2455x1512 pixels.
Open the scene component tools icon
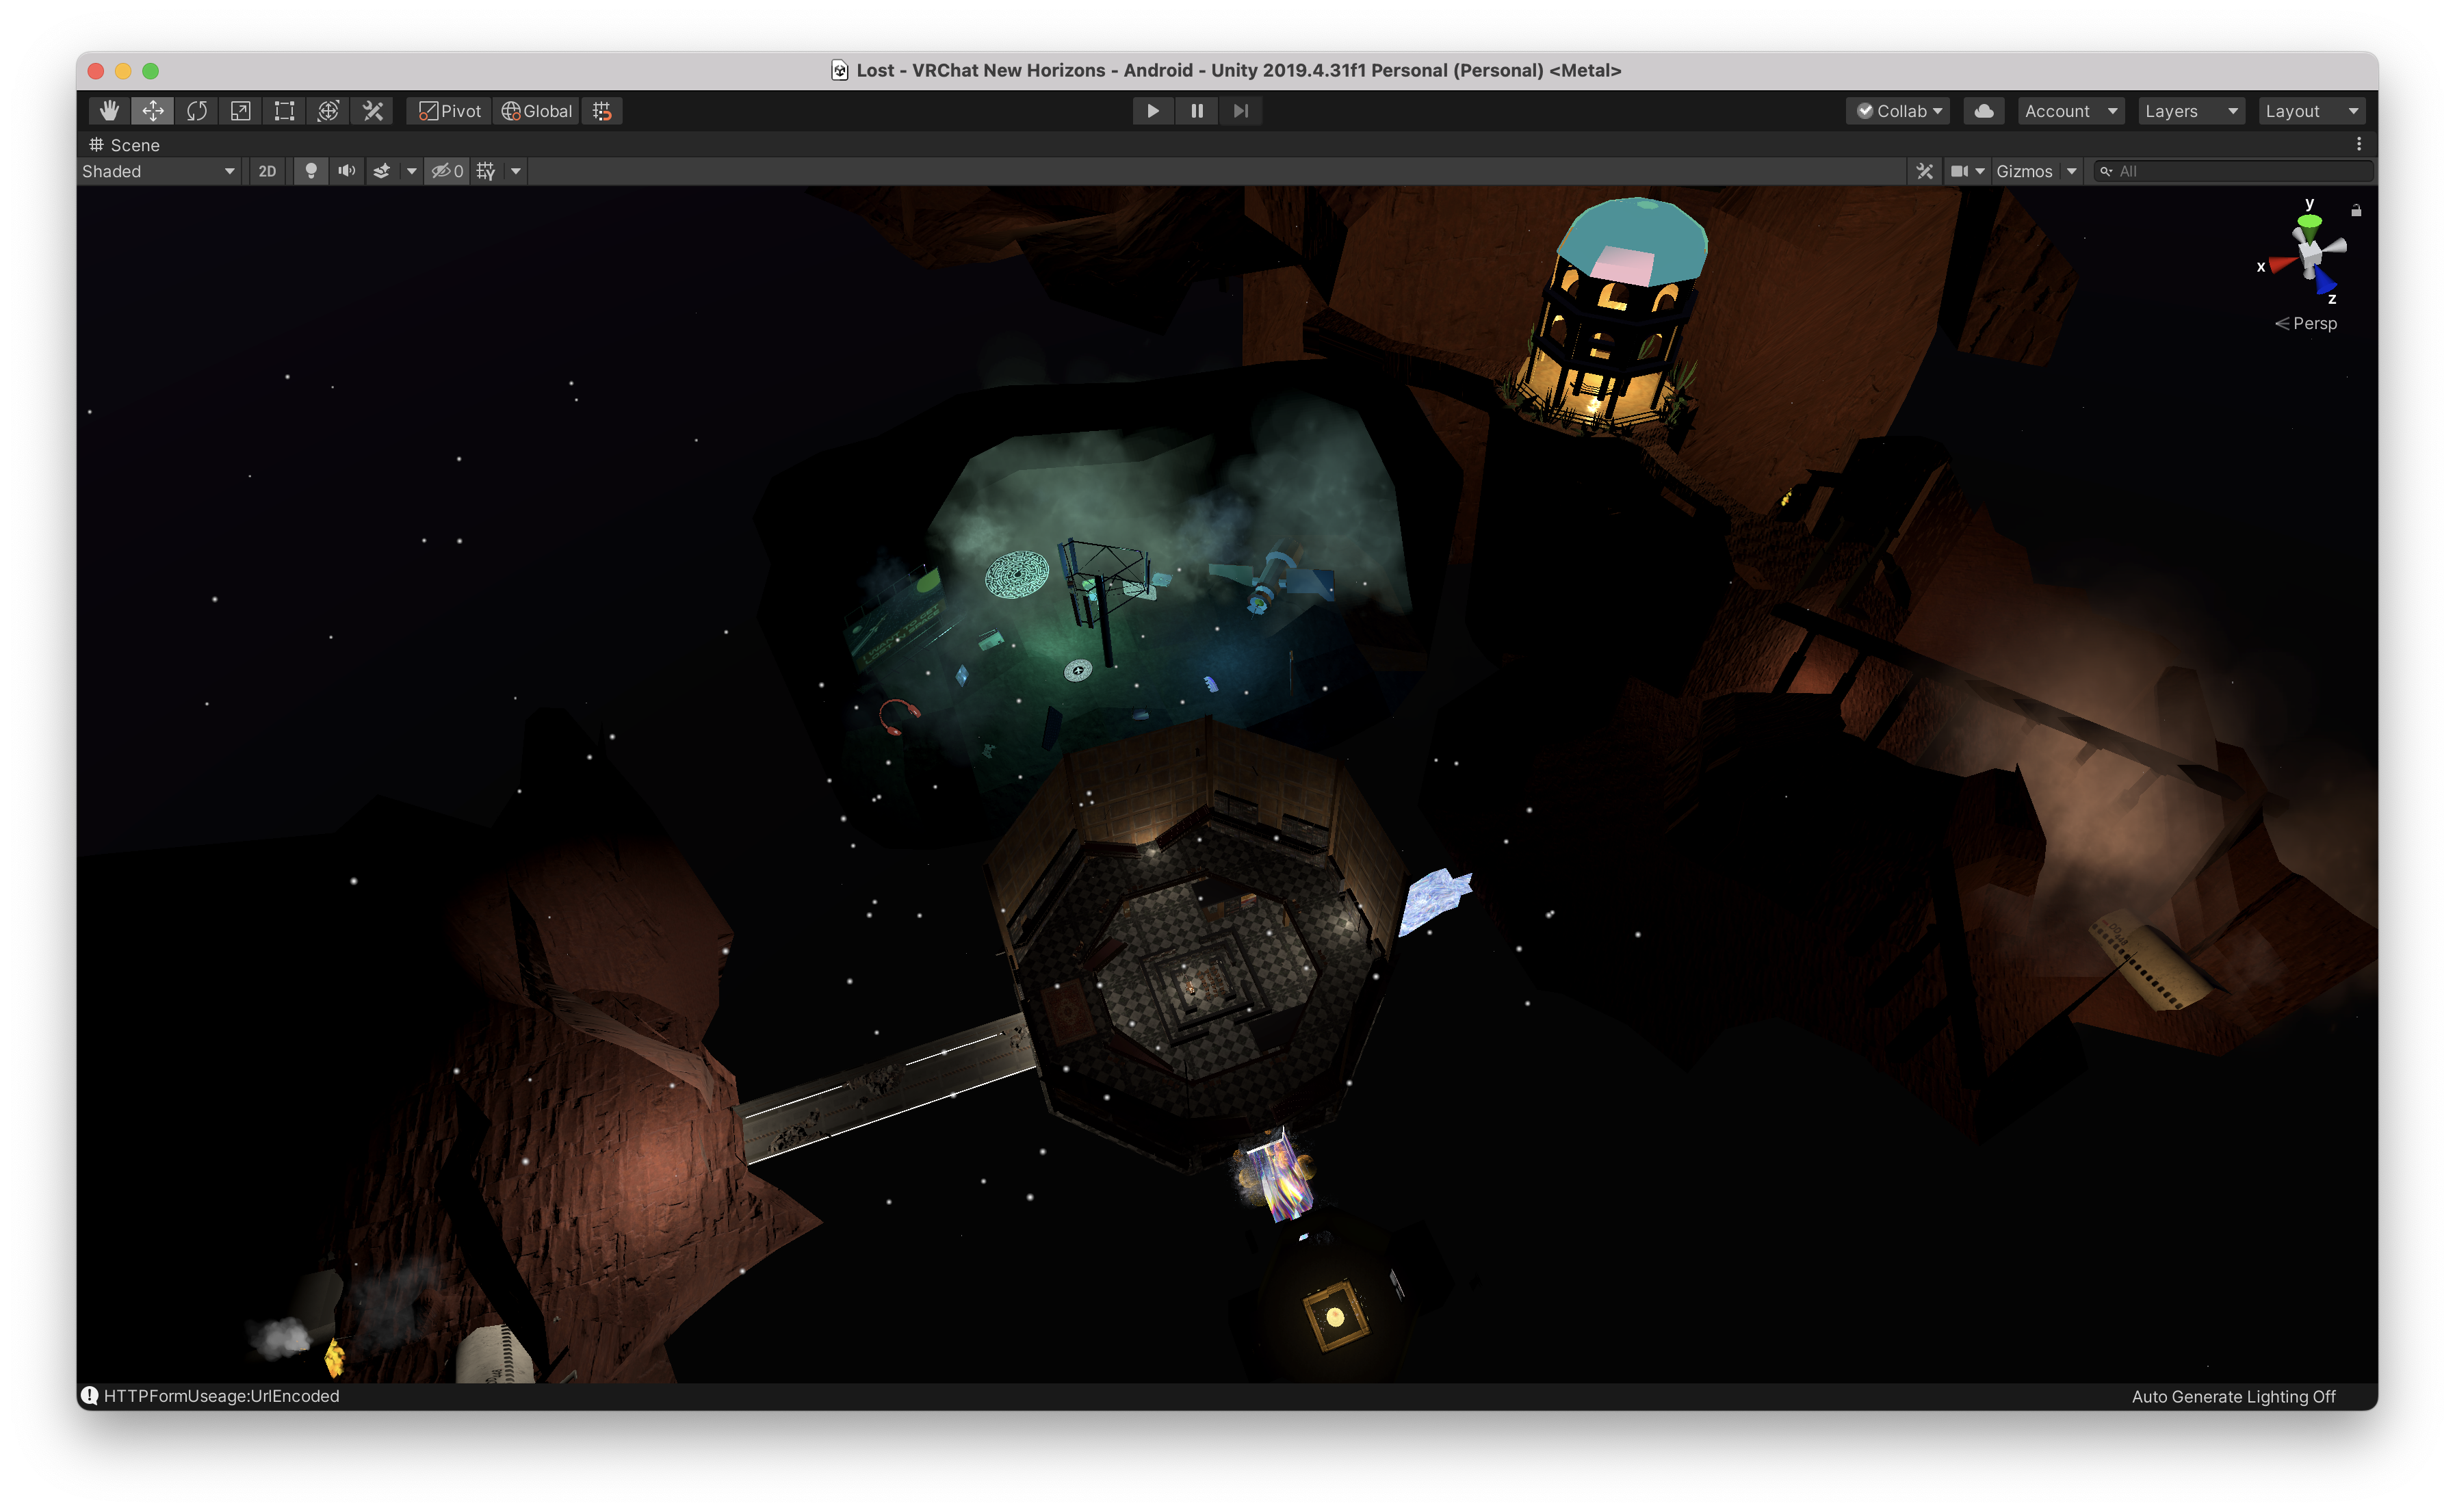coord(1924,171)
